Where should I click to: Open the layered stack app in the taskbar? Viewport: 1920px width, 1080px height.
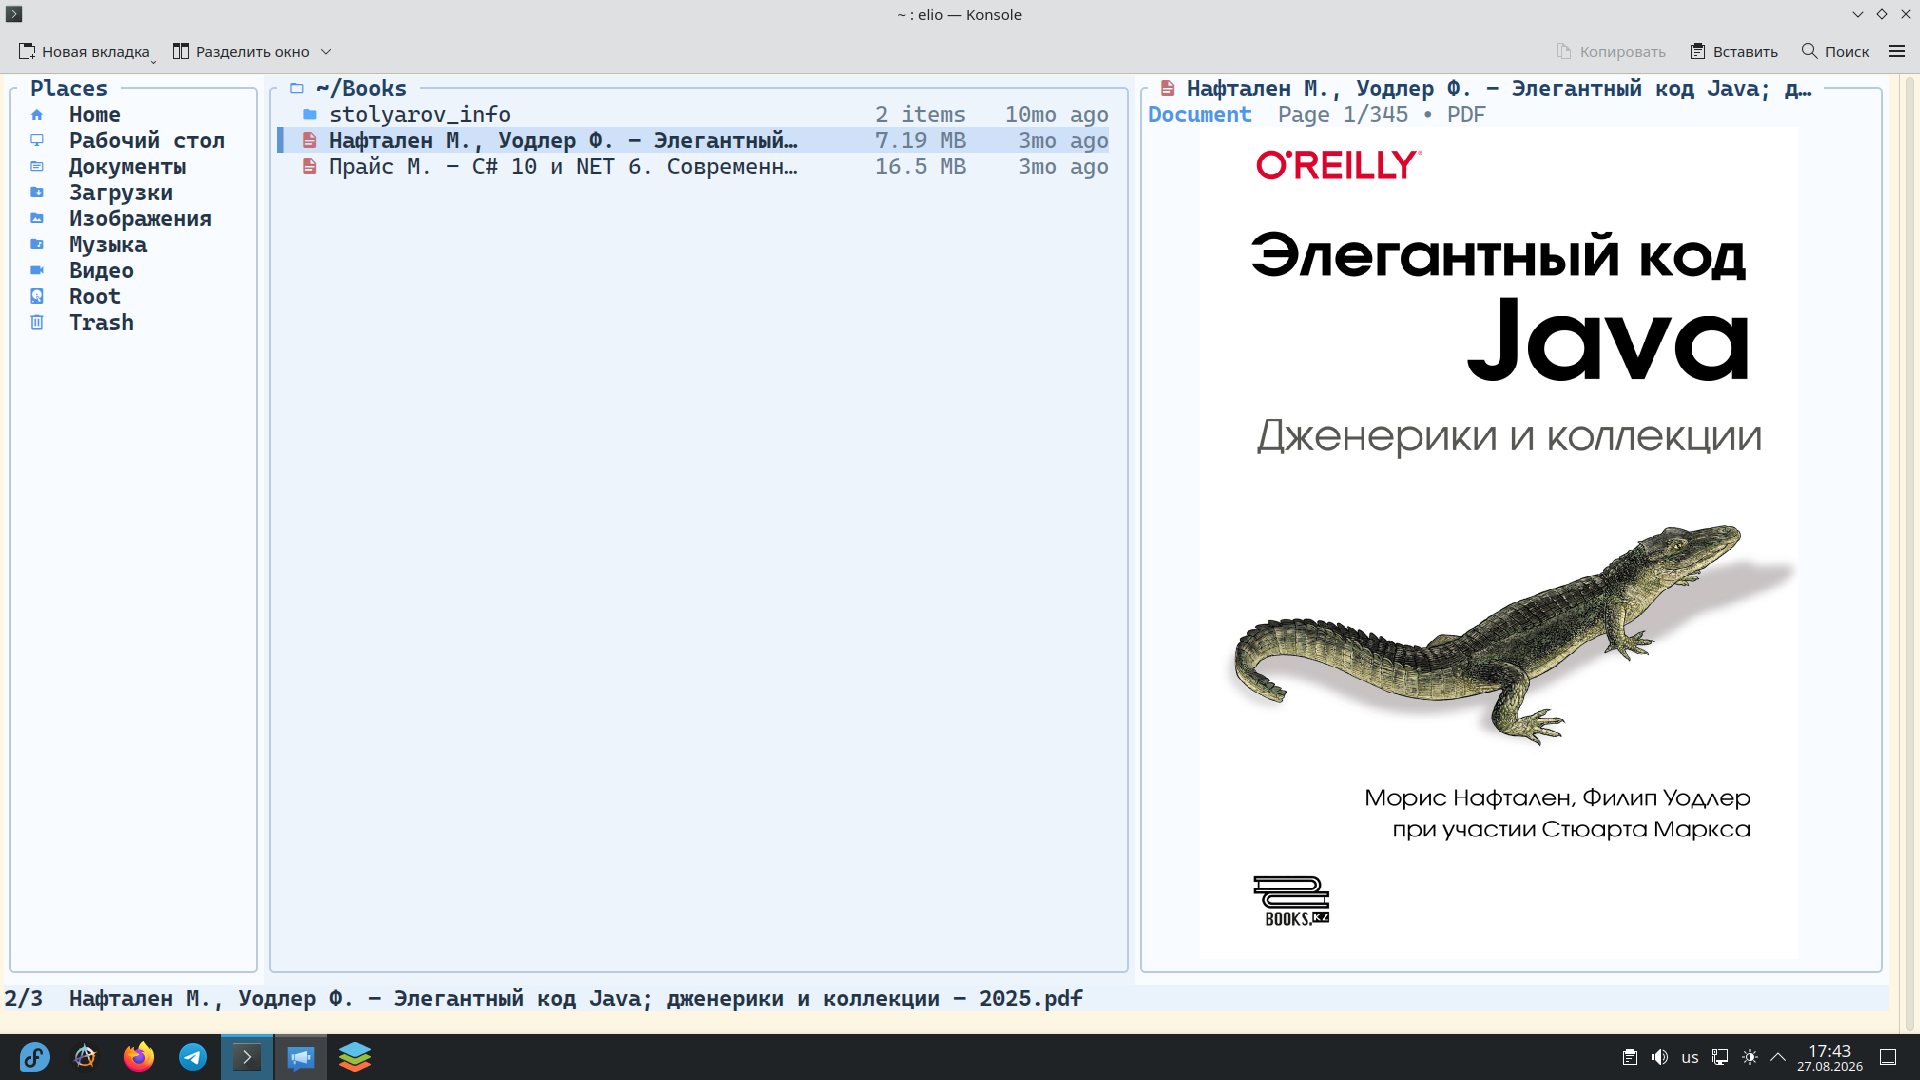[355, 1057]
